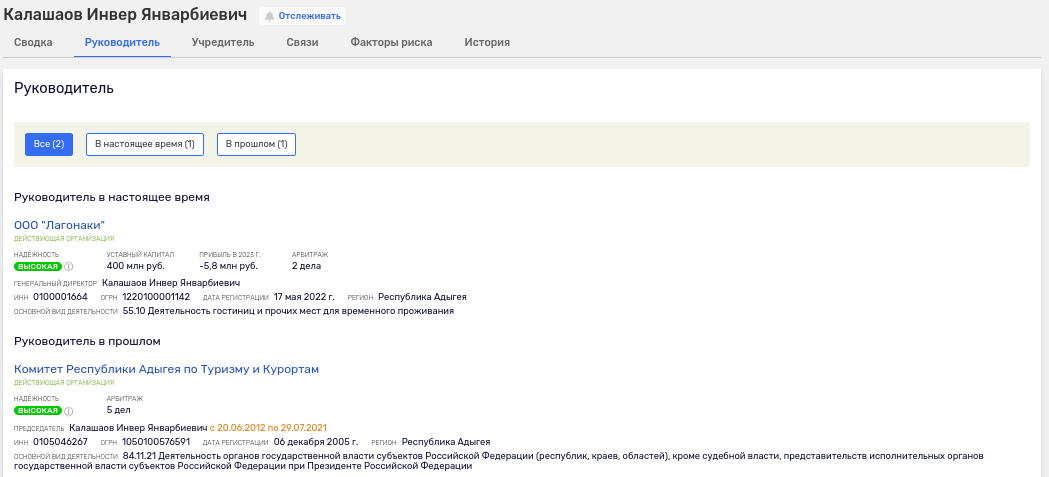The height and width of the screenshot is (477, 1049).
Task: Select the Все (2) filter
Action: point(49,145)
